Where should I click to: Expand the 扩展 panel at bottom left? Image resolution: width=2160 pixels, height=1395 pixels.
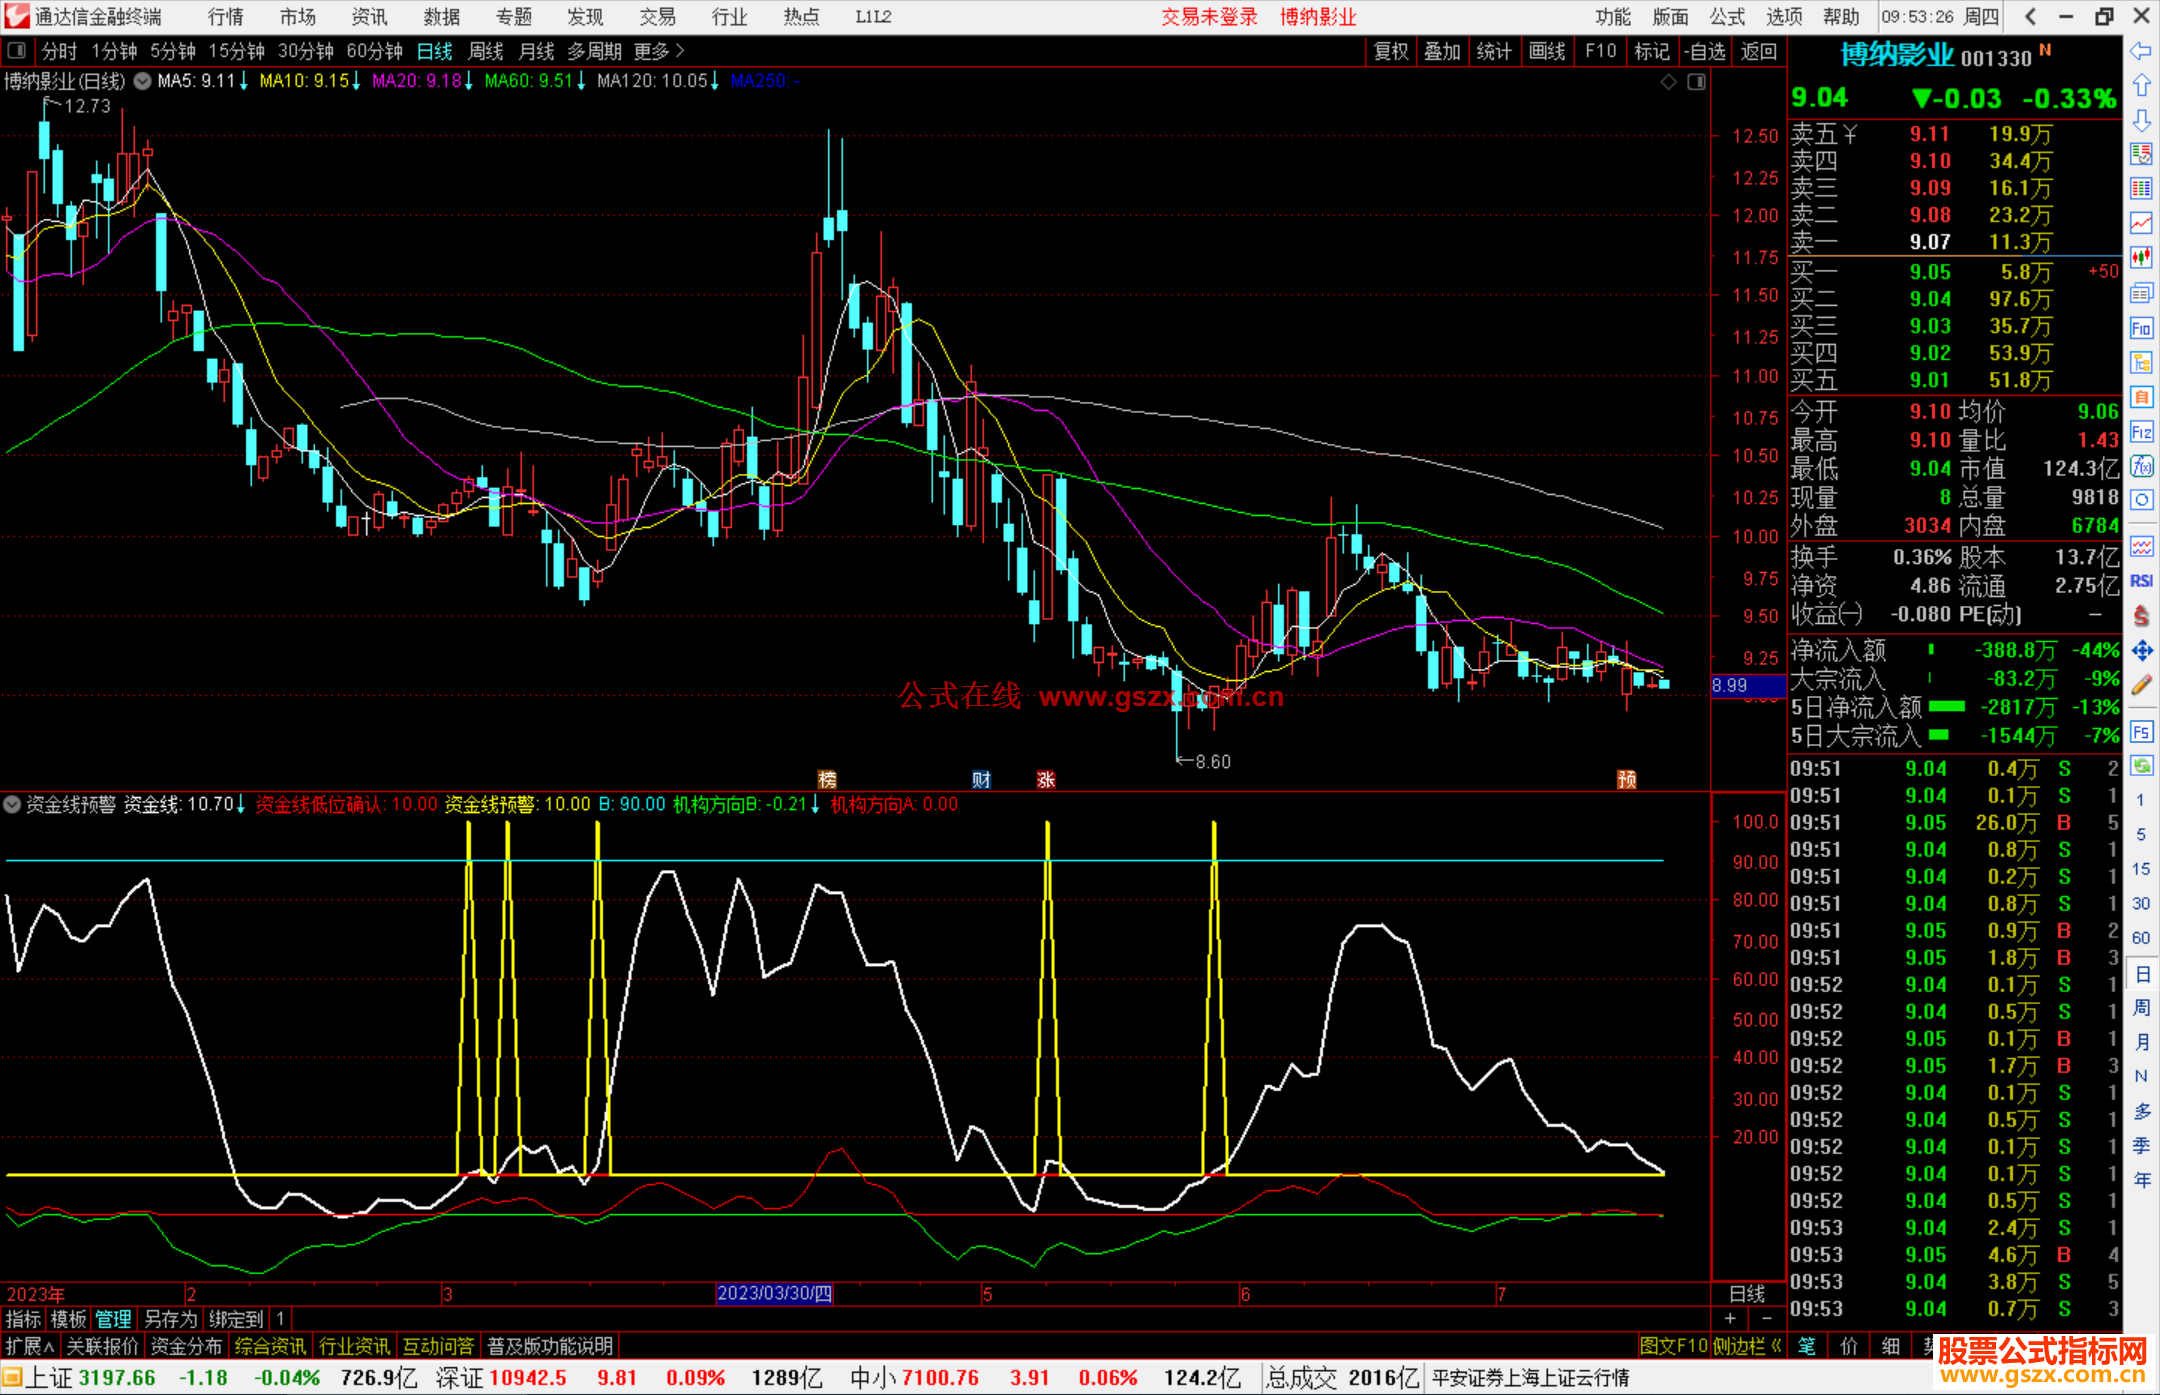point(30,1346)
